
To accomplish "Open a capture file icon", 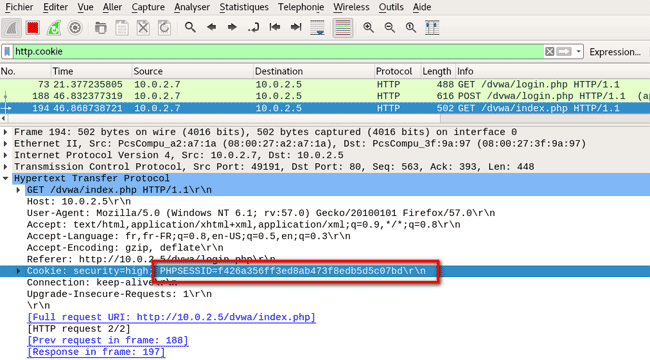I will (101, 28).
